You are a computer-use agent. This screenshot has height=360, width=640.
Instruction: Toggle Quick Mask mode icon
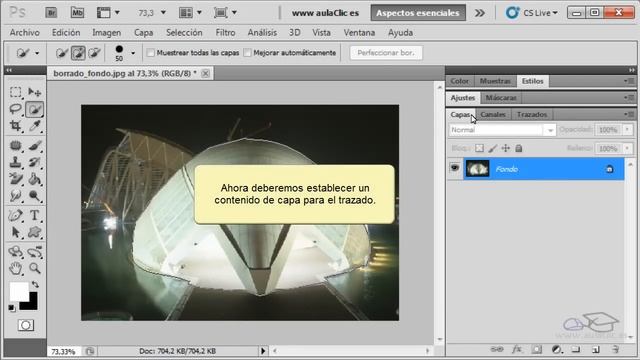coord(26,325)
